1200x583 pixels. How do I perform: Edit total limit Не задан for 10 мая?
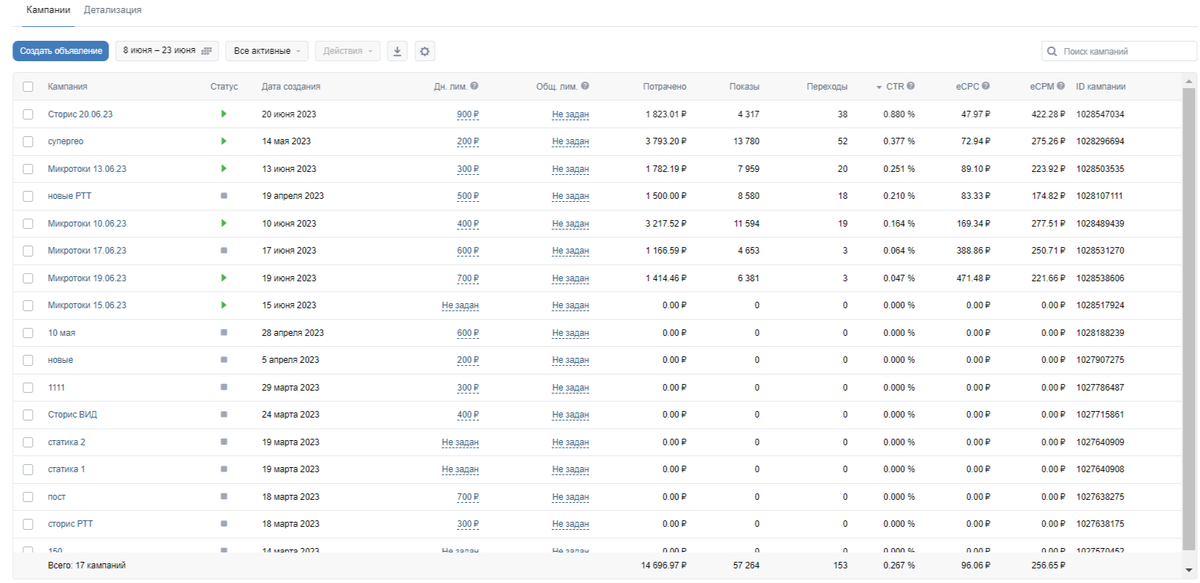point(570,332)
